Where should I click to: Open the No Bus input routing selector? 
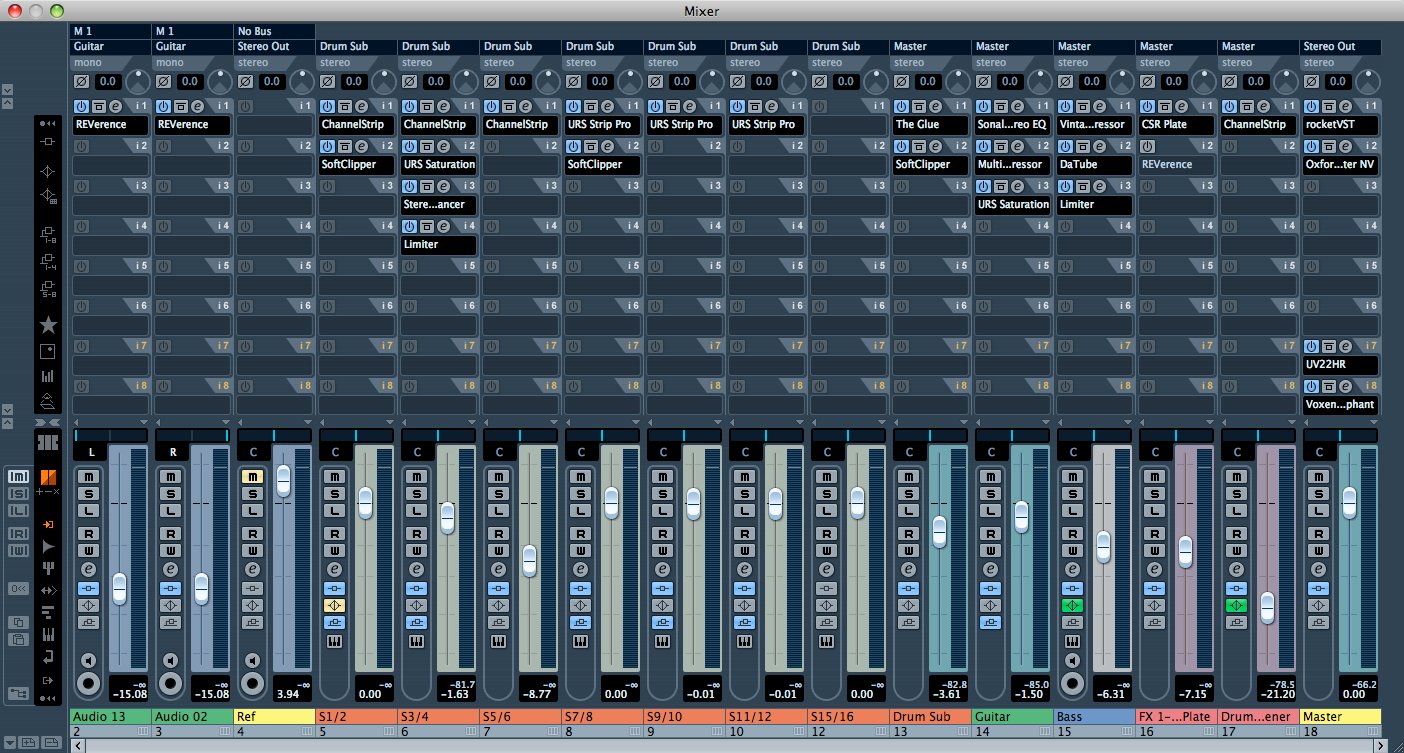pyautogui.click(x=275, y=32)
